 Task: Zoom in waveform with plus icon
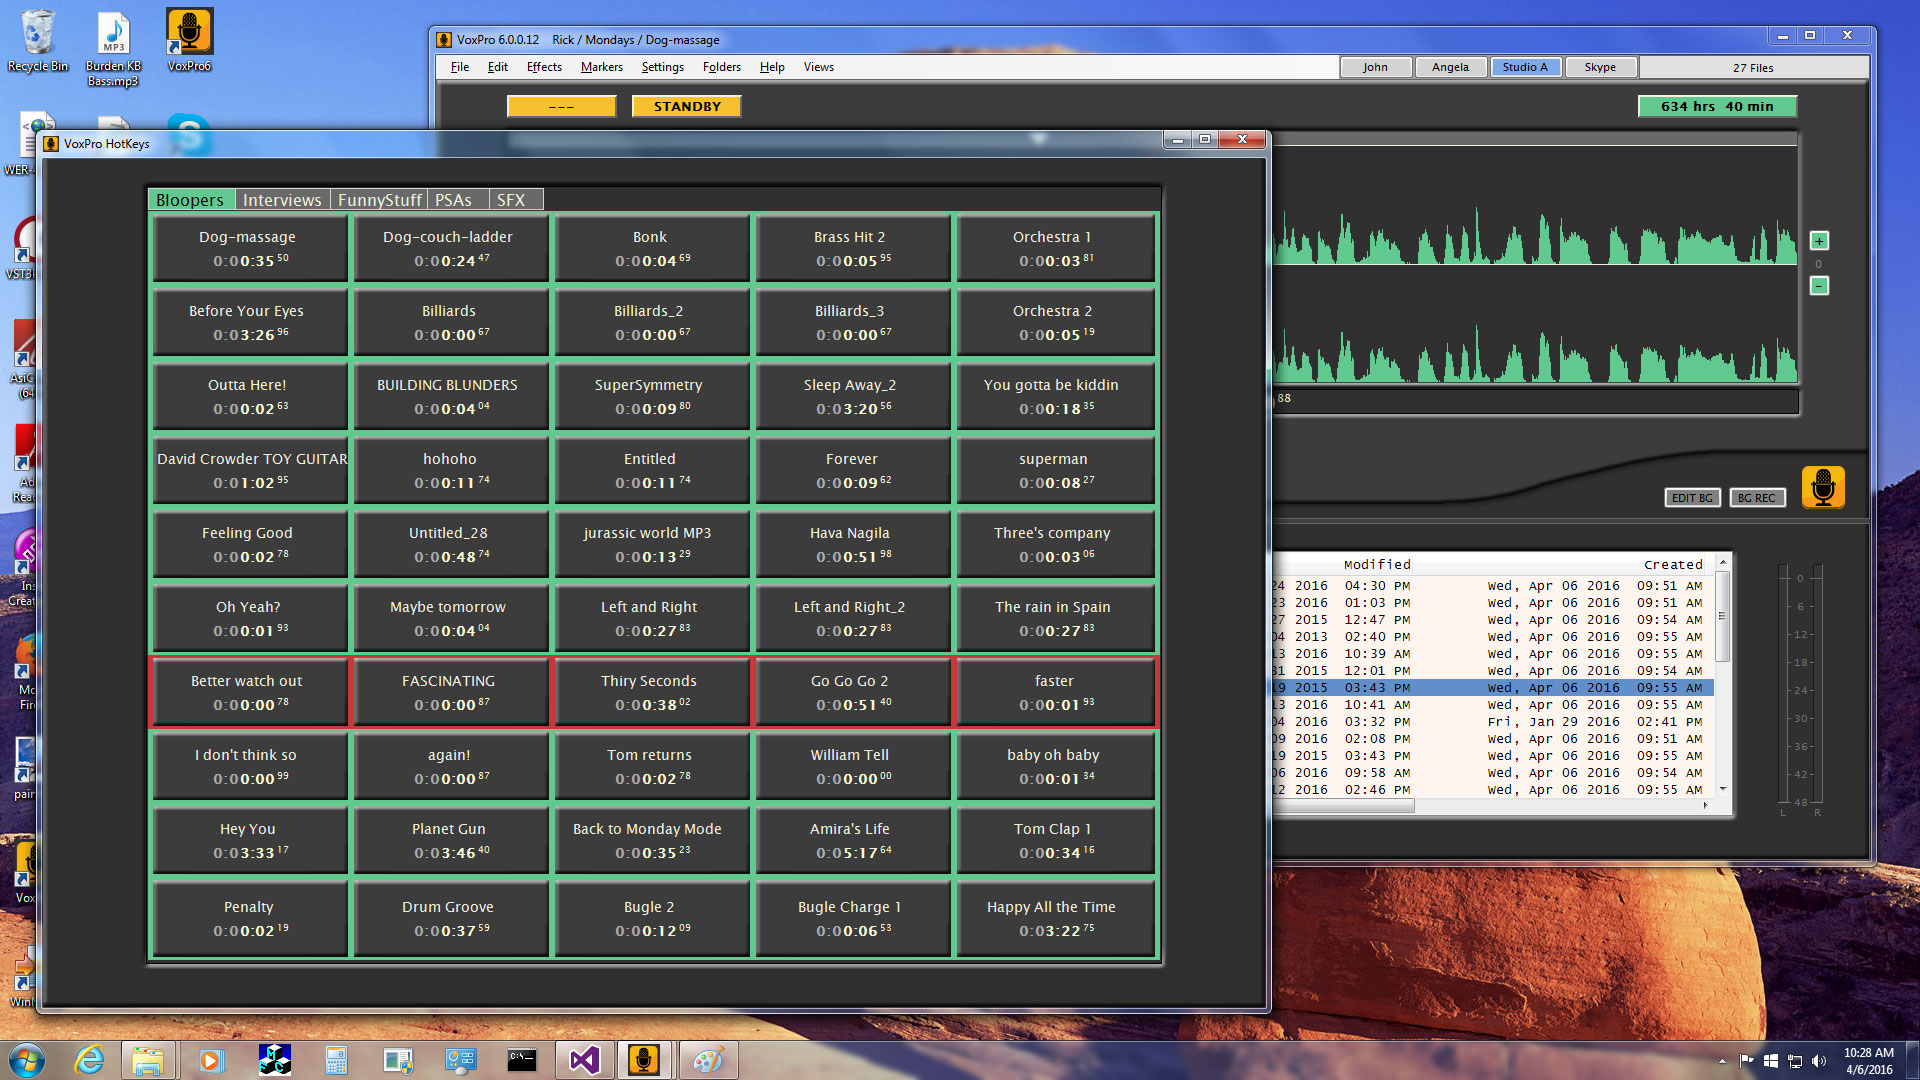point(1819,241)
